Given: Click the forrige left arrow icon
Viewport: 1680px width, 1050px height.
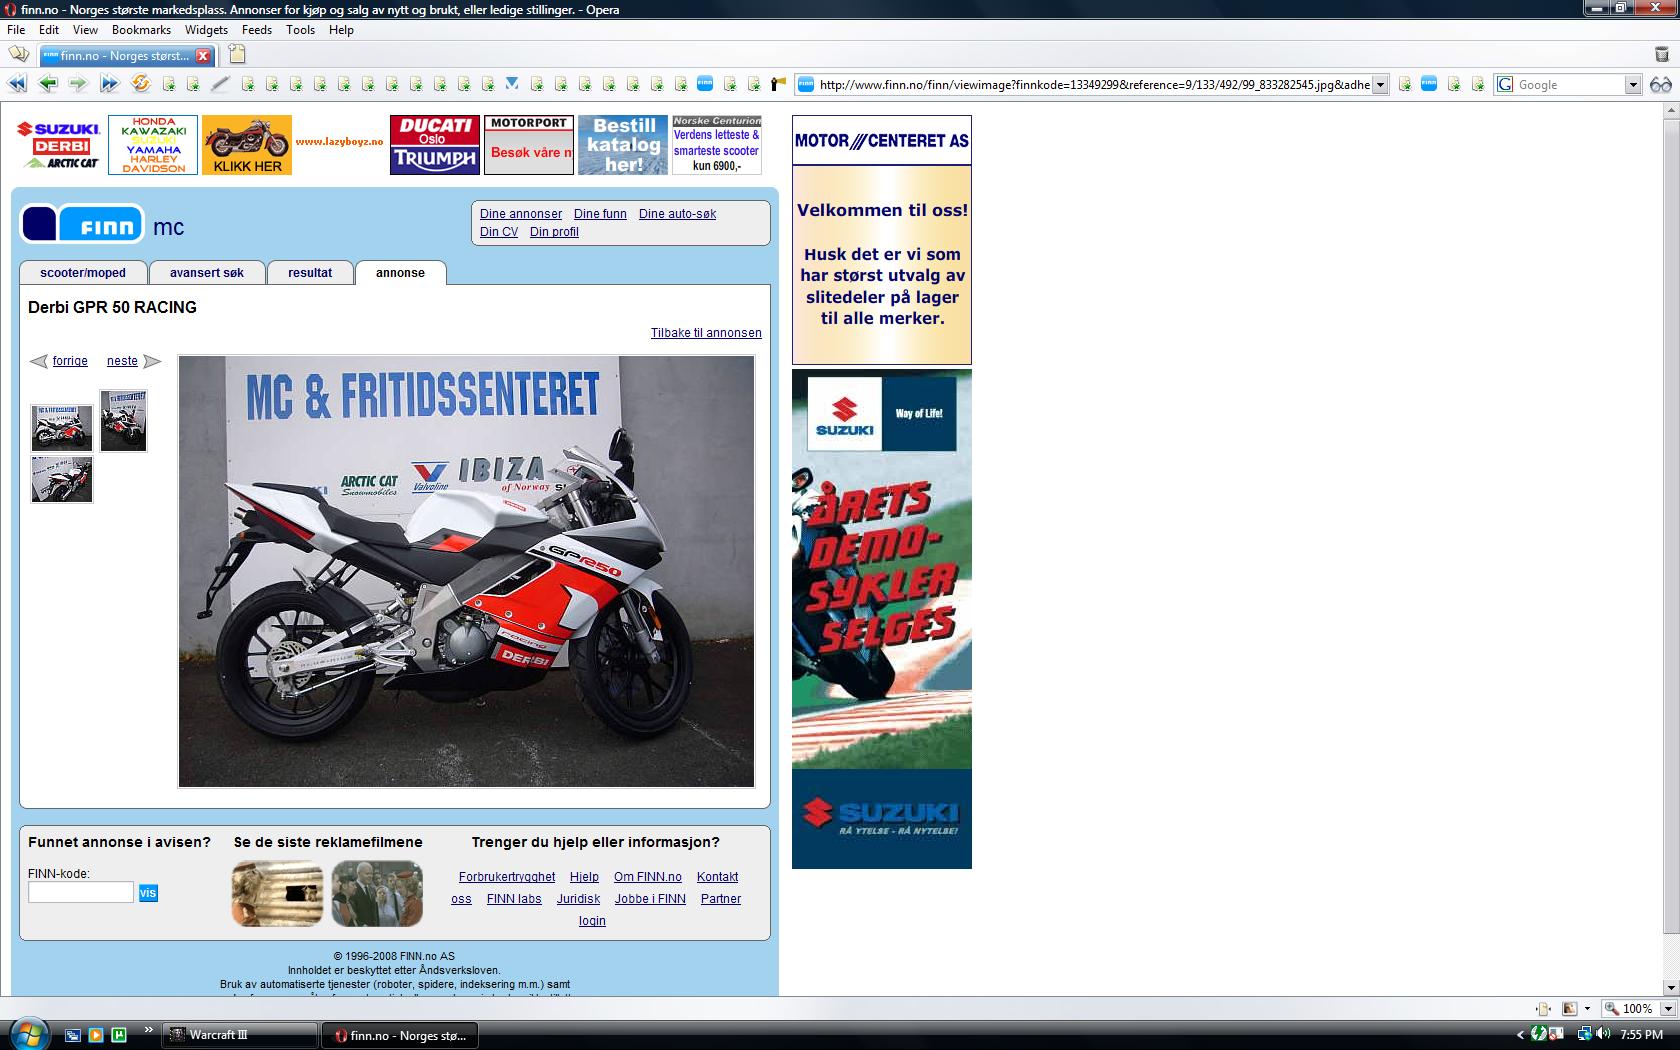Looking at the screenshot, I should pos(38,361).
